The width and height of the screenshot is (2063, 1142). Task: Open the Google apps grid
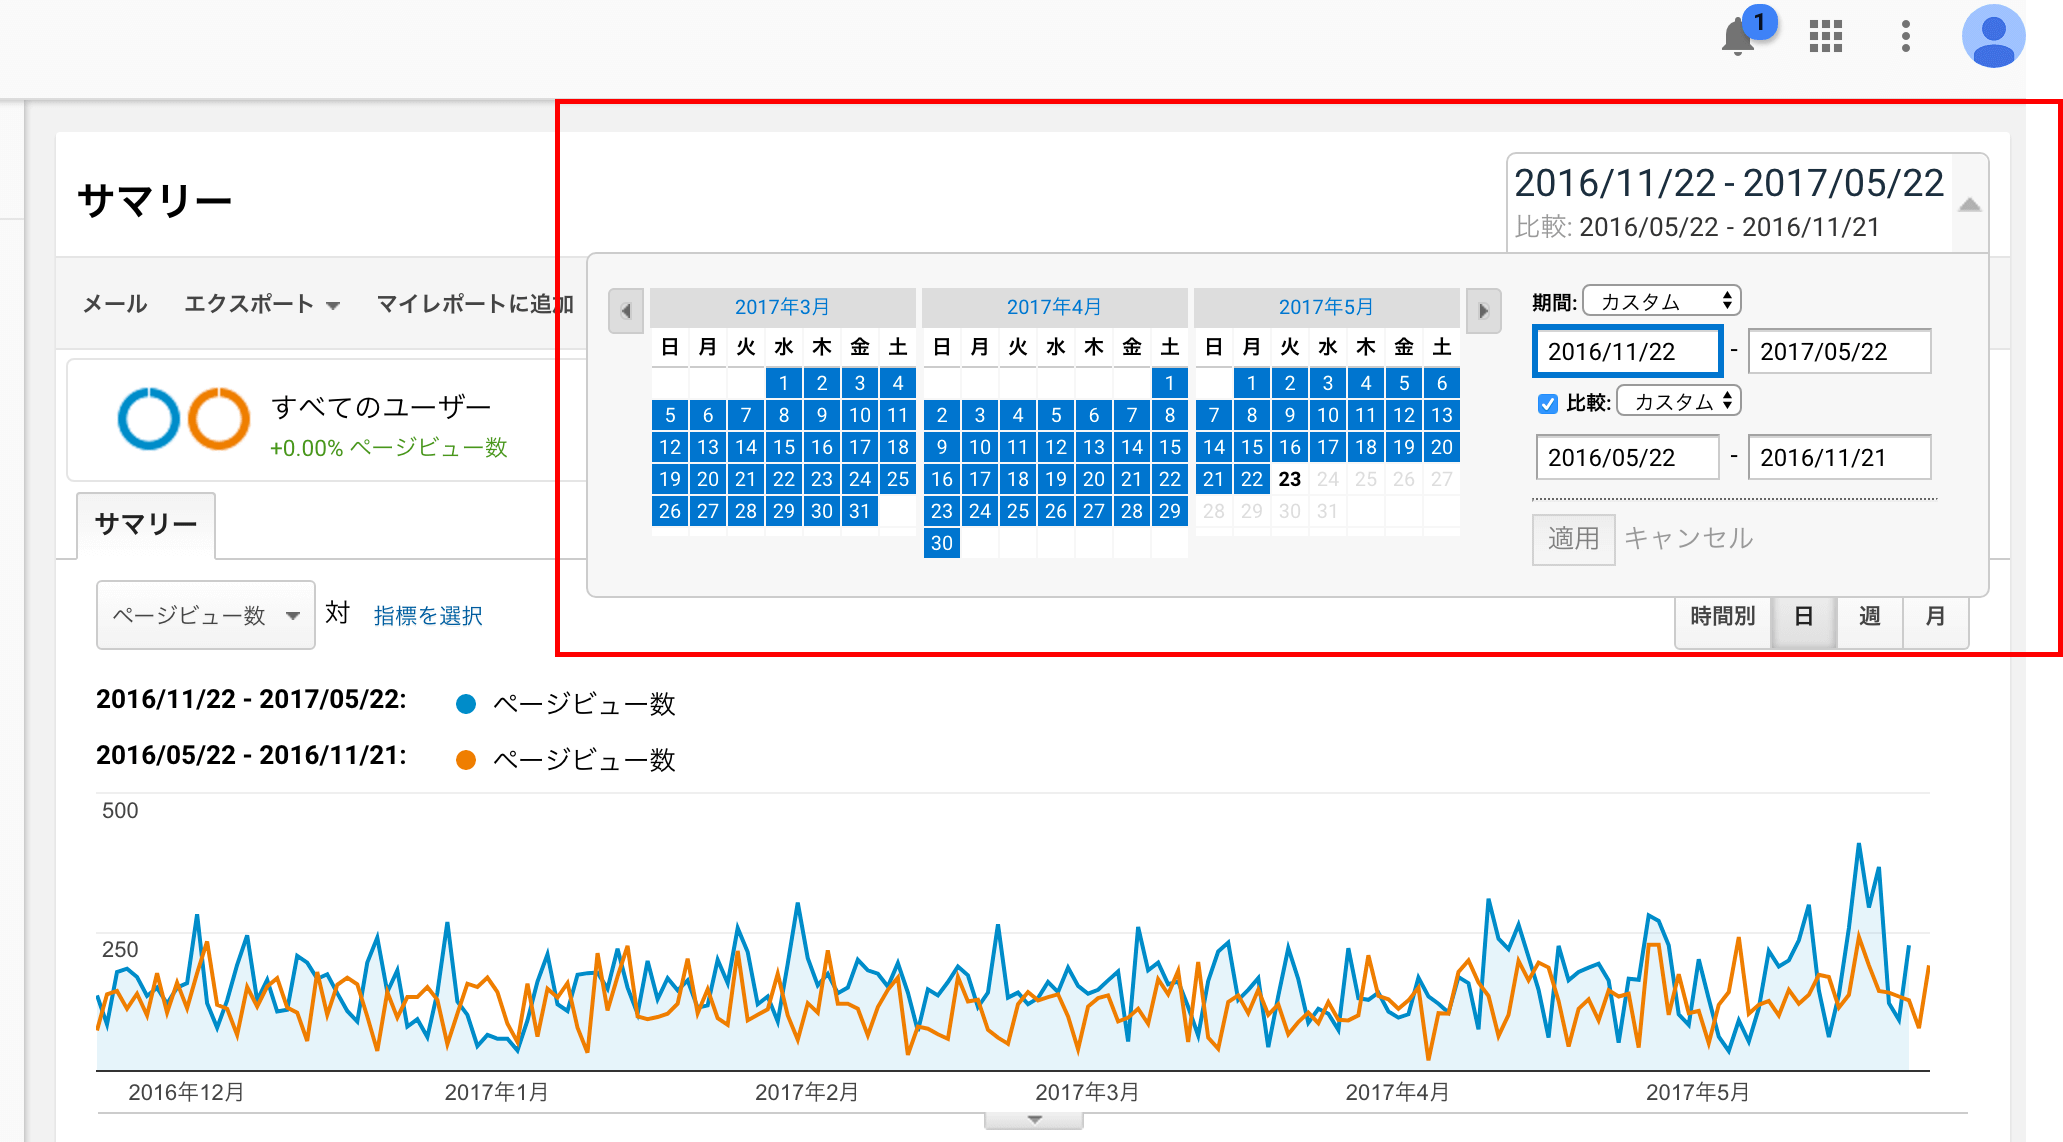coord(1826,36)
